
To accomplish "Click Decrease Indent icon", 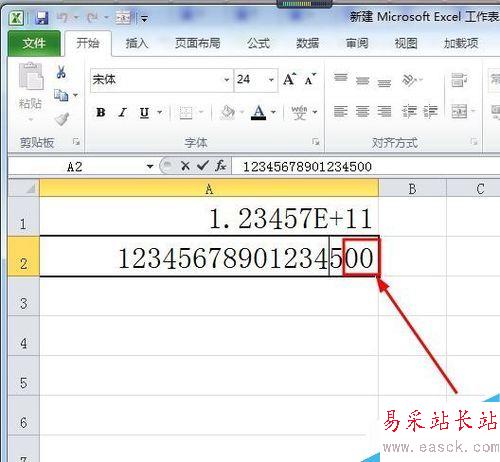I will click(x=409, y=111).
